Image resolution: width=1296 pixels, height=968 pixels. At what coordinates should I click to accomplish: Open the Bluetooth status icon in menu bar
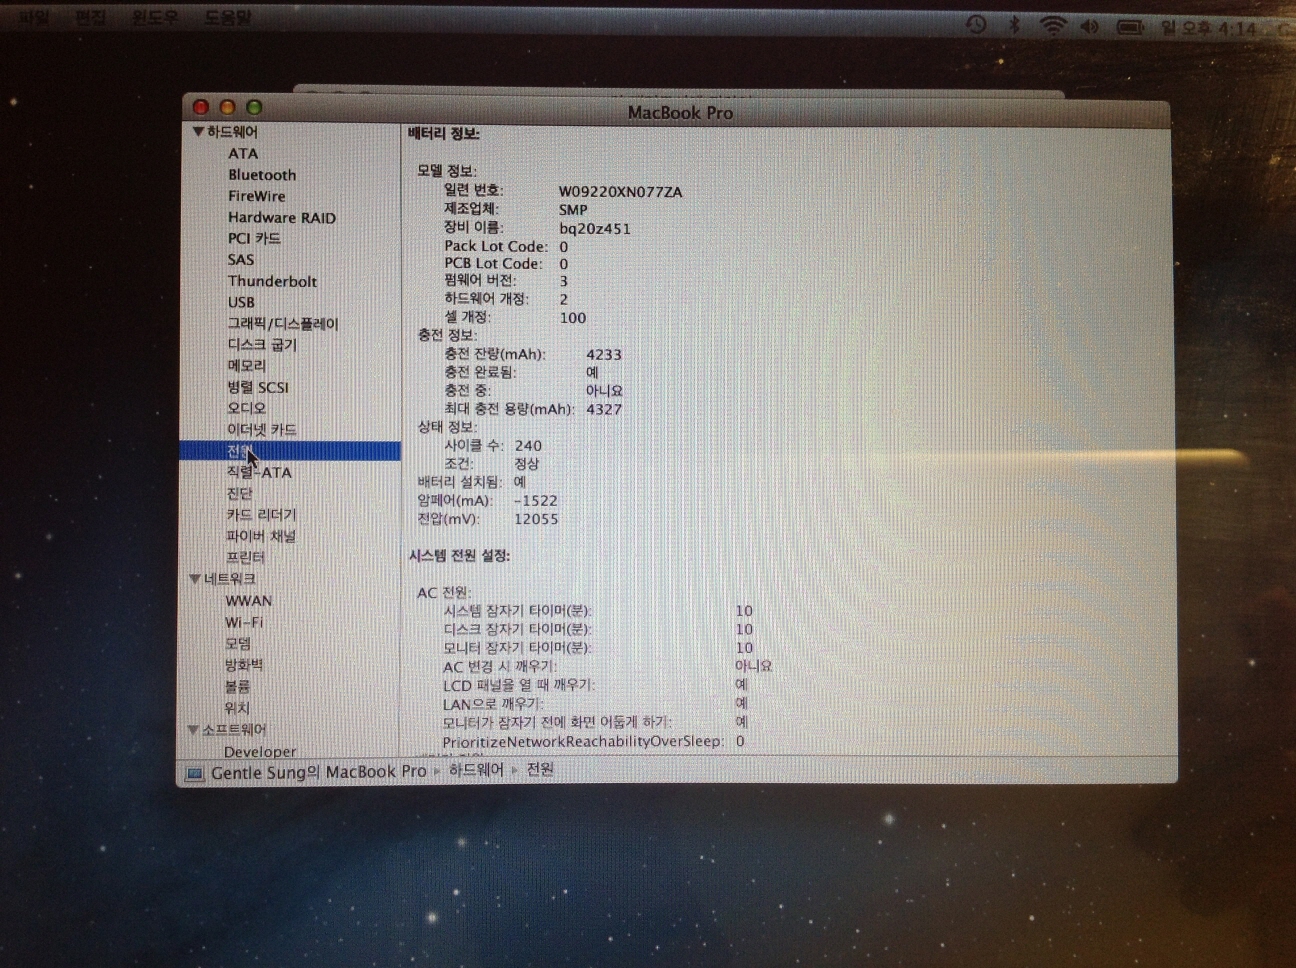pyautogui.click(x=1014, y=25)
